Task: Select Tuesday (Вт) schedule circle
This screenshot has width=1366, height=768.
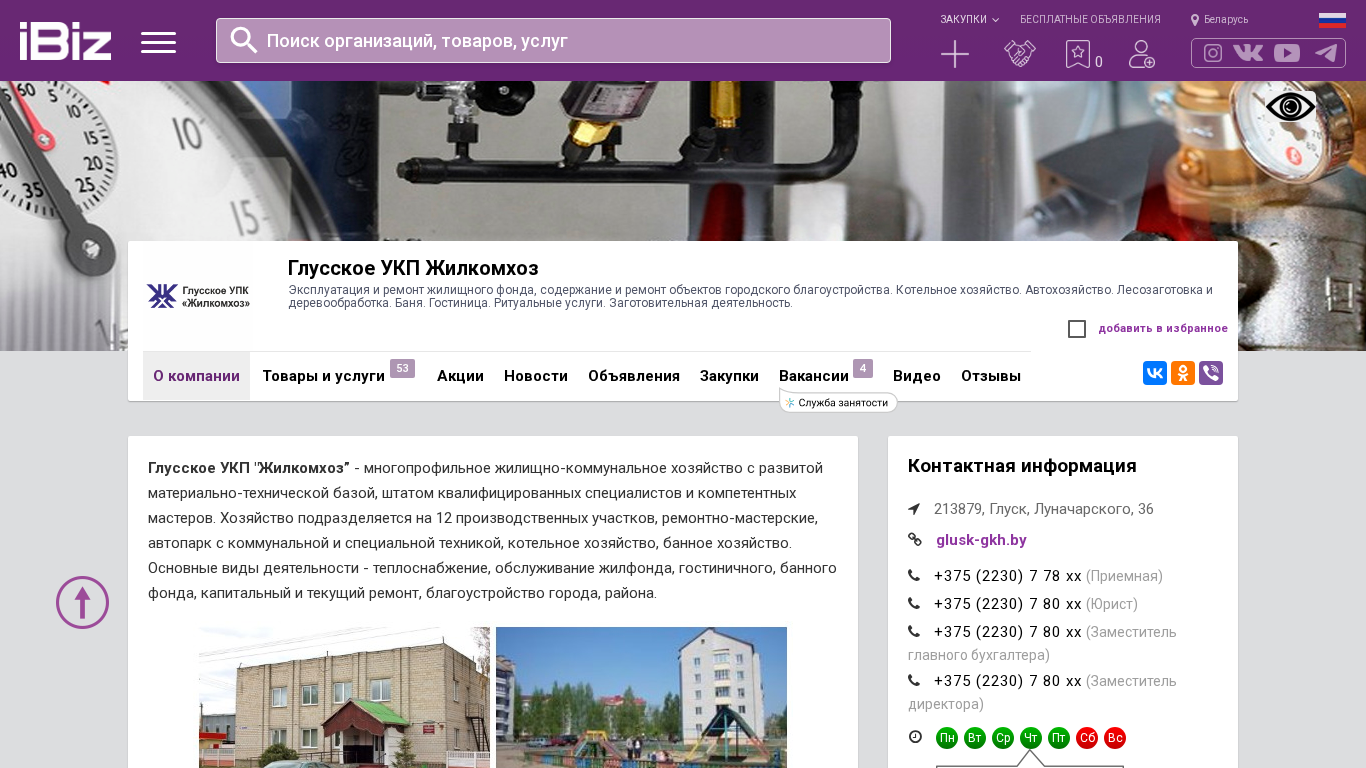Action: [x=975, y=738]
